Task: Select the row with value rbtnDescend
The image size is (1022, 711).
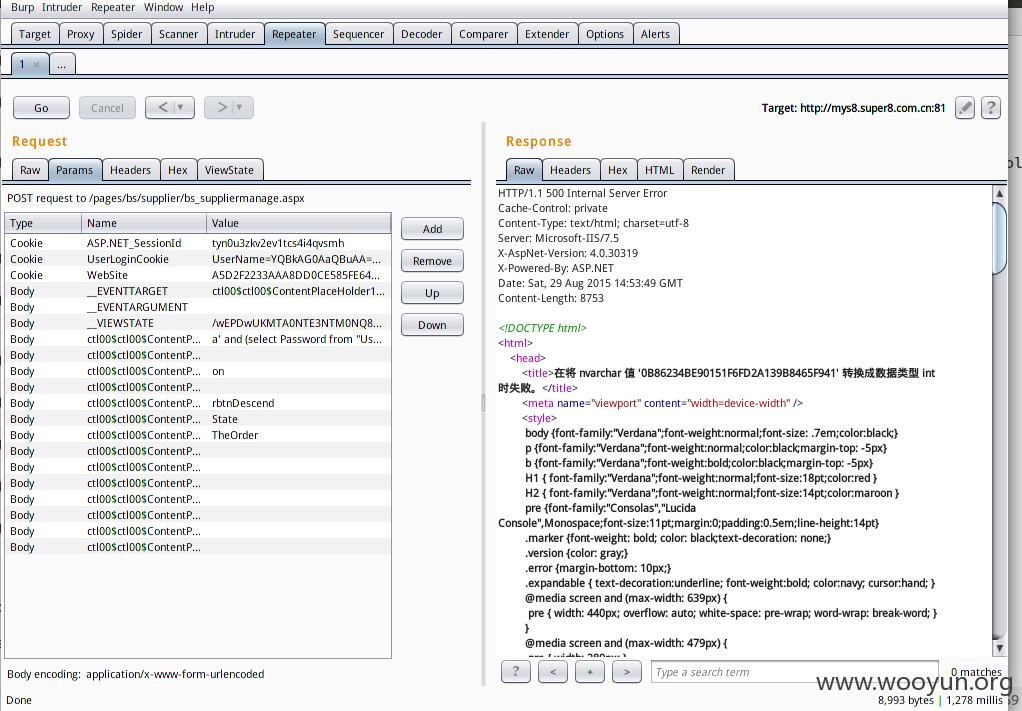Action: 198,403
